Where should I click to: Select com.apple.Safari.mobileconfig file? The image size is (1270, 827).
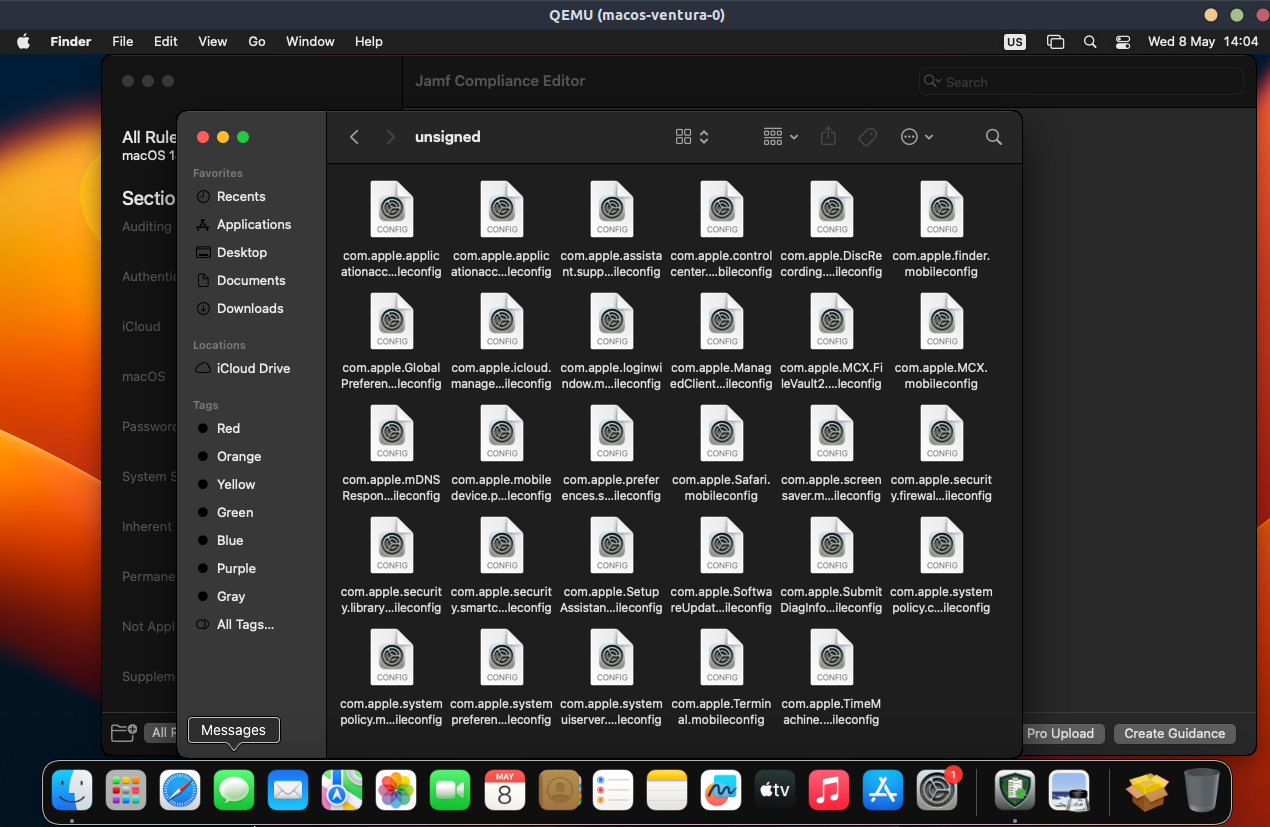pyautogui.click(x=721, y=434)
